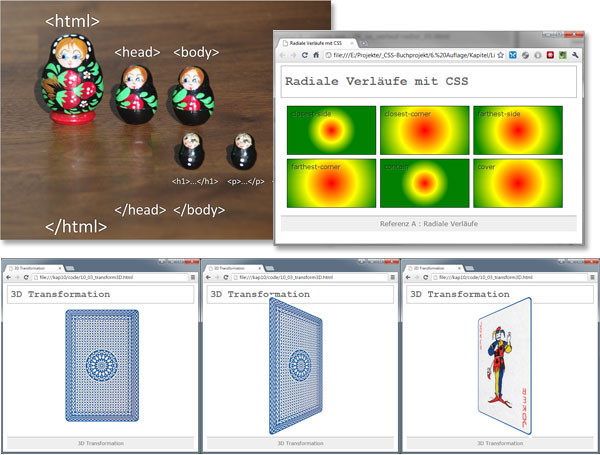Open a new tab in the flat card window
The image size is (600, 455).
(70, 268)
